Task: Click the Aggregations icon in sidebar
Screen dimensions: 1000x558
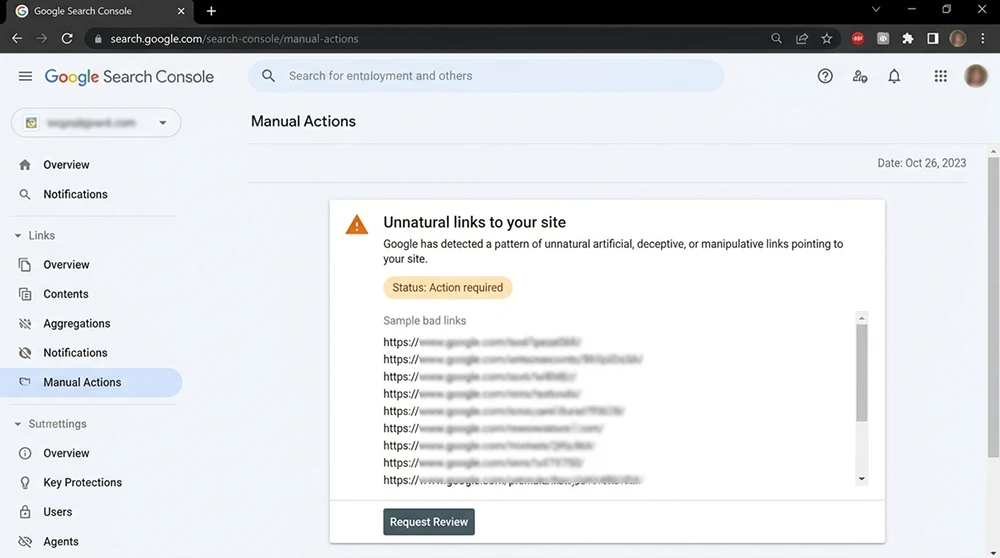Action: point(25,323)
